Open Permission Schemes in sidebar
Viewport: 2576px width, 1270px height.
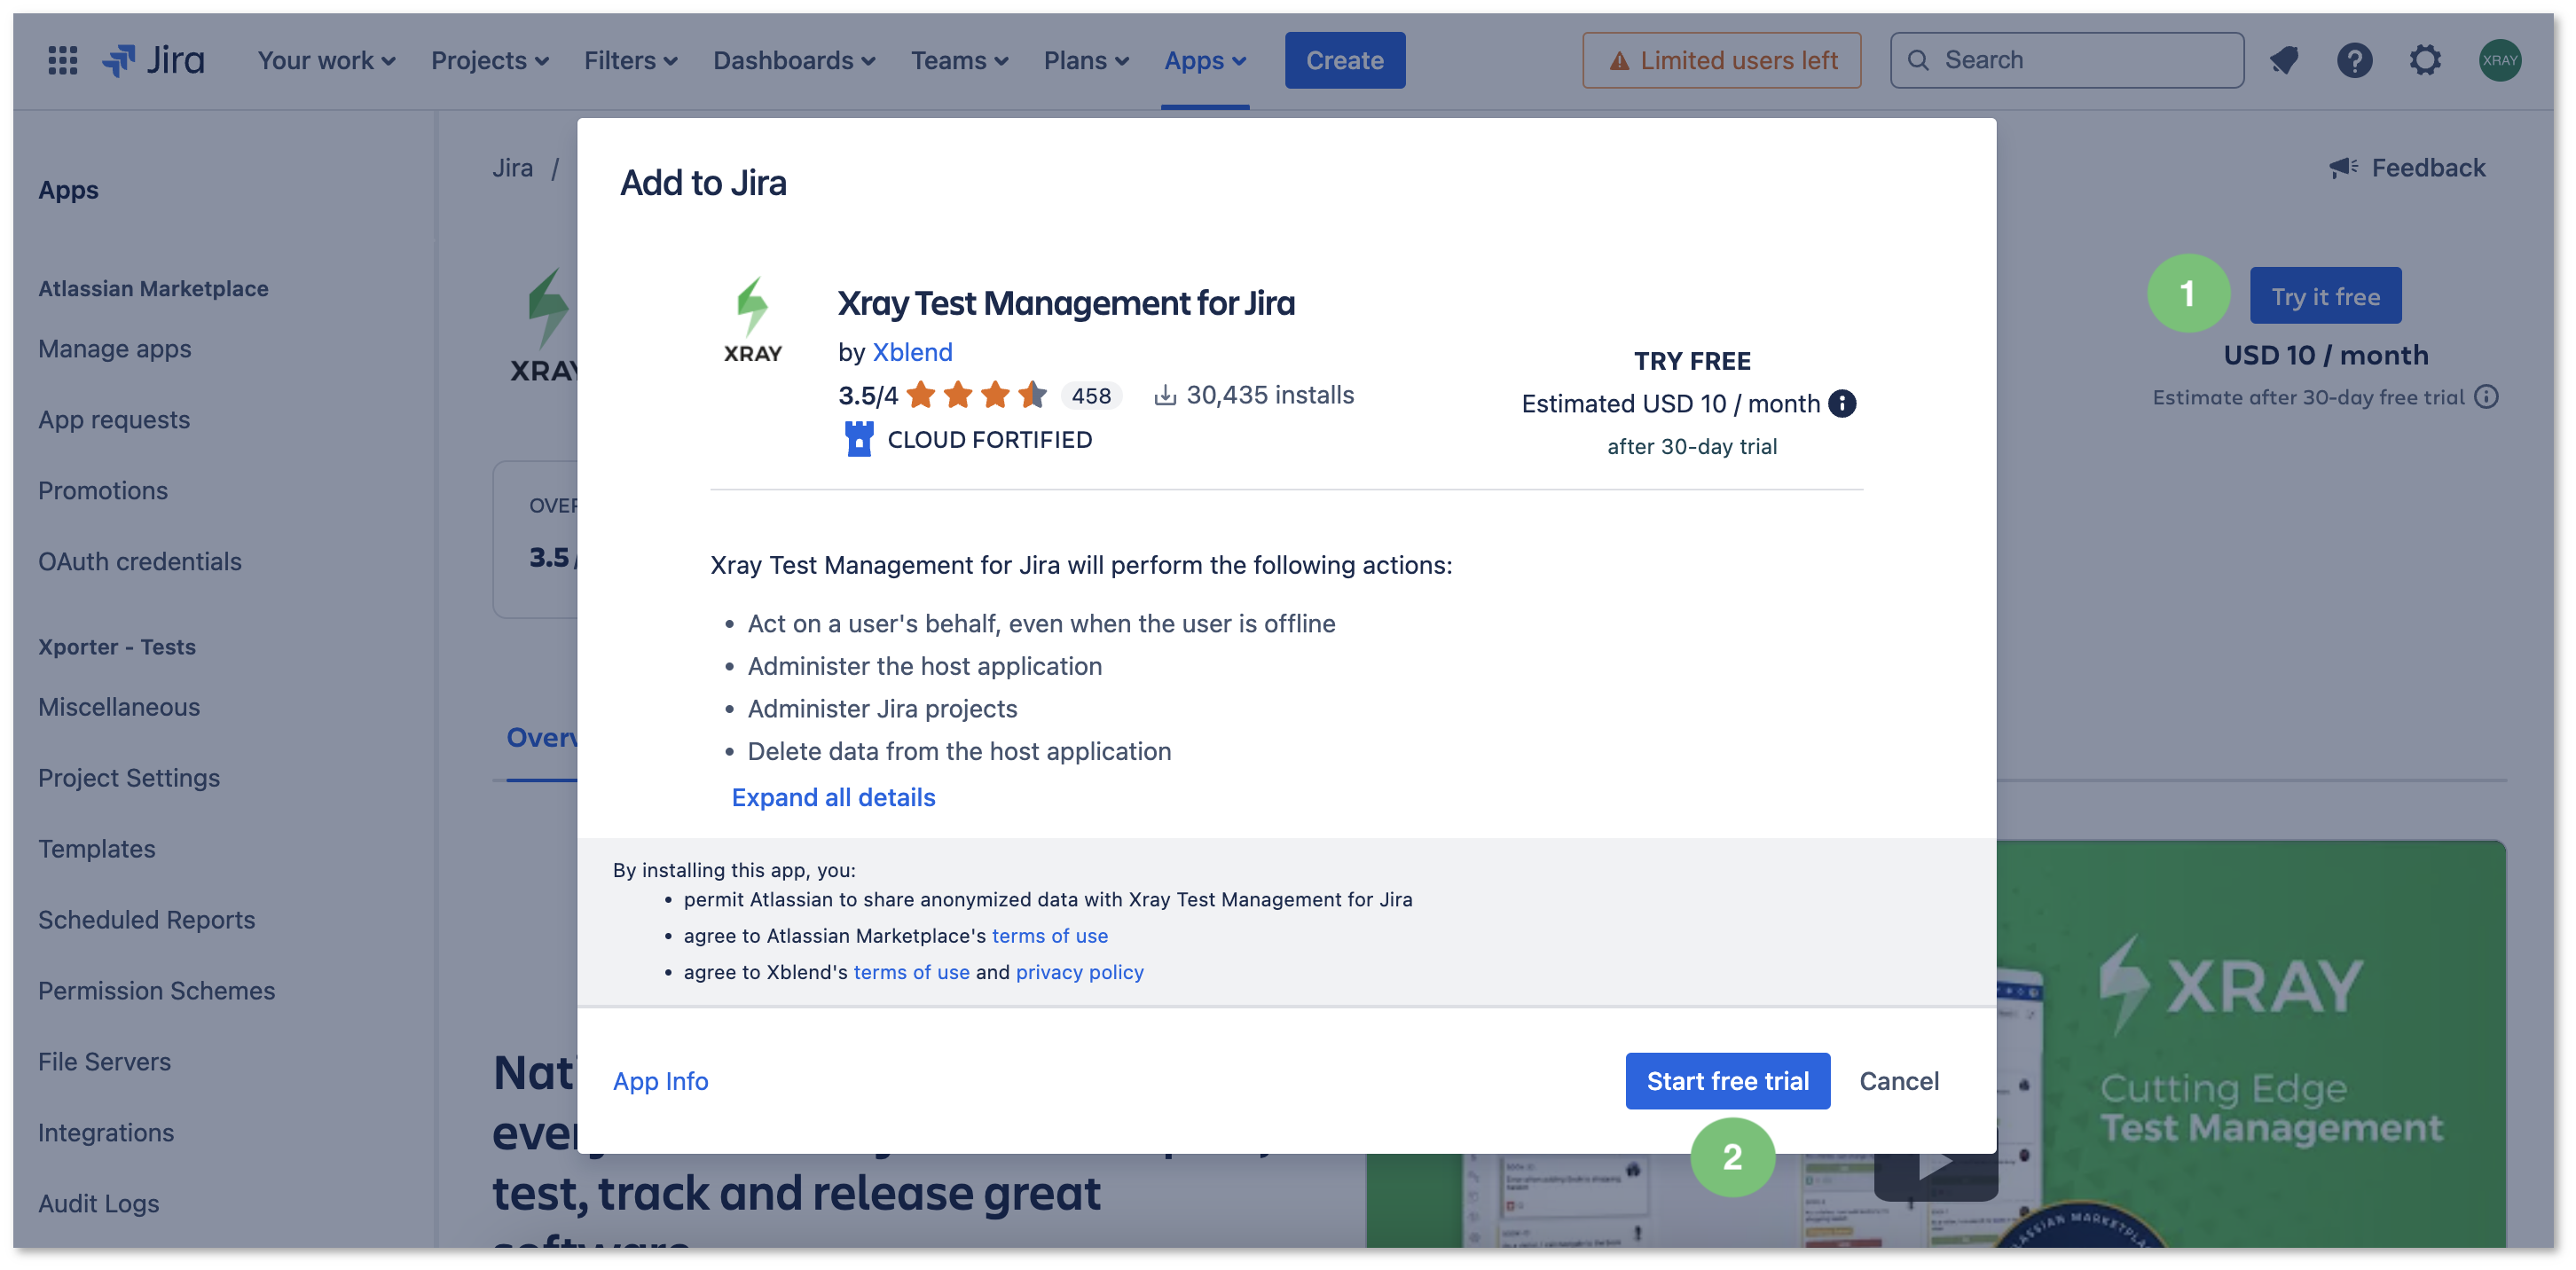(x=156, y=990)
